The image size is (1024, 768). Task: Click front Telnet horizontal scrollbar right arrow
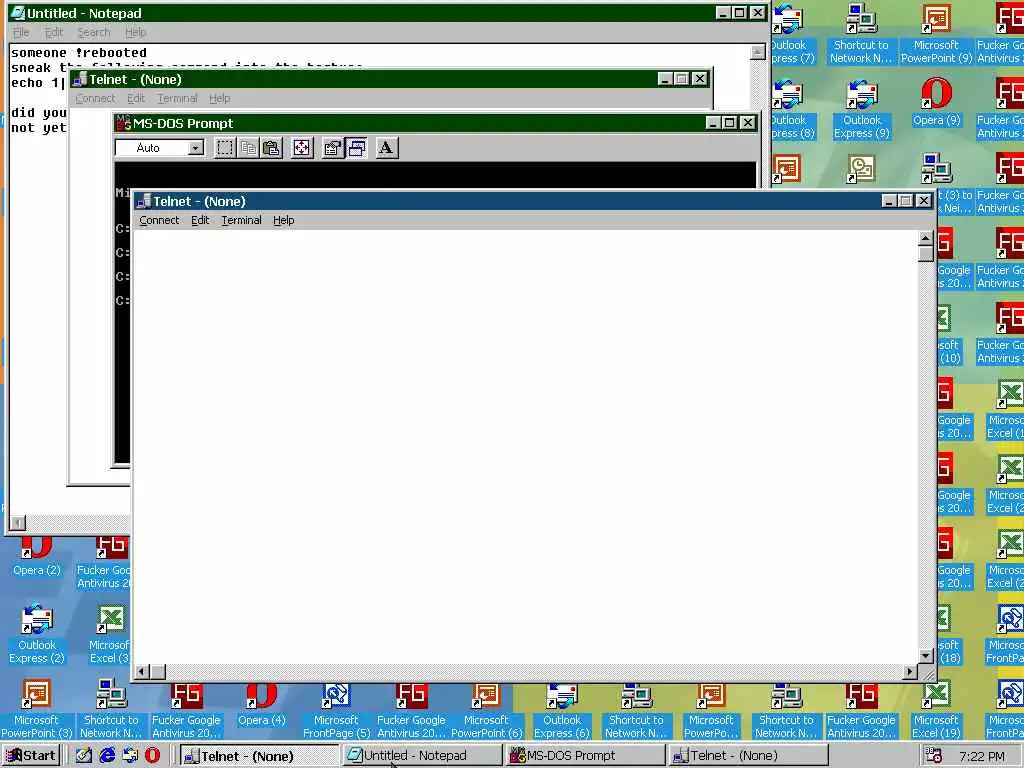click(x=910, y=671)
